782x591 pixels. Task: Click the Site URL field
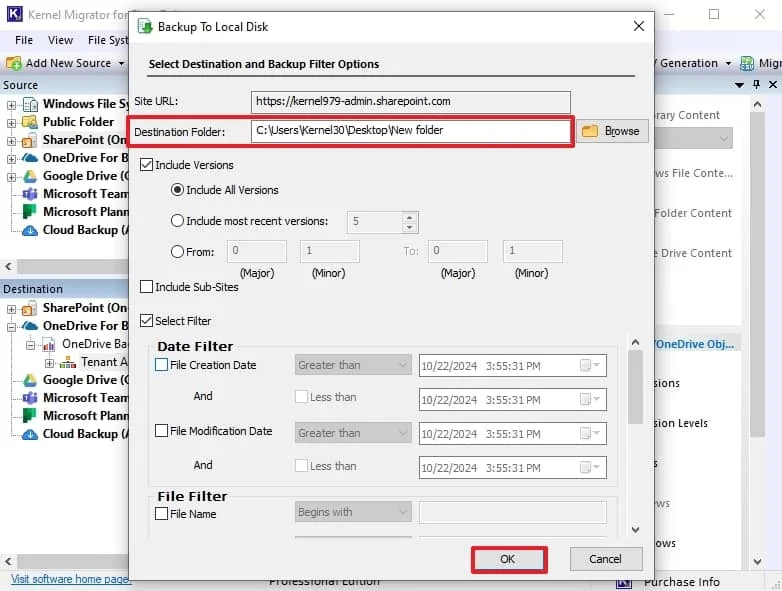click(411, 102)
